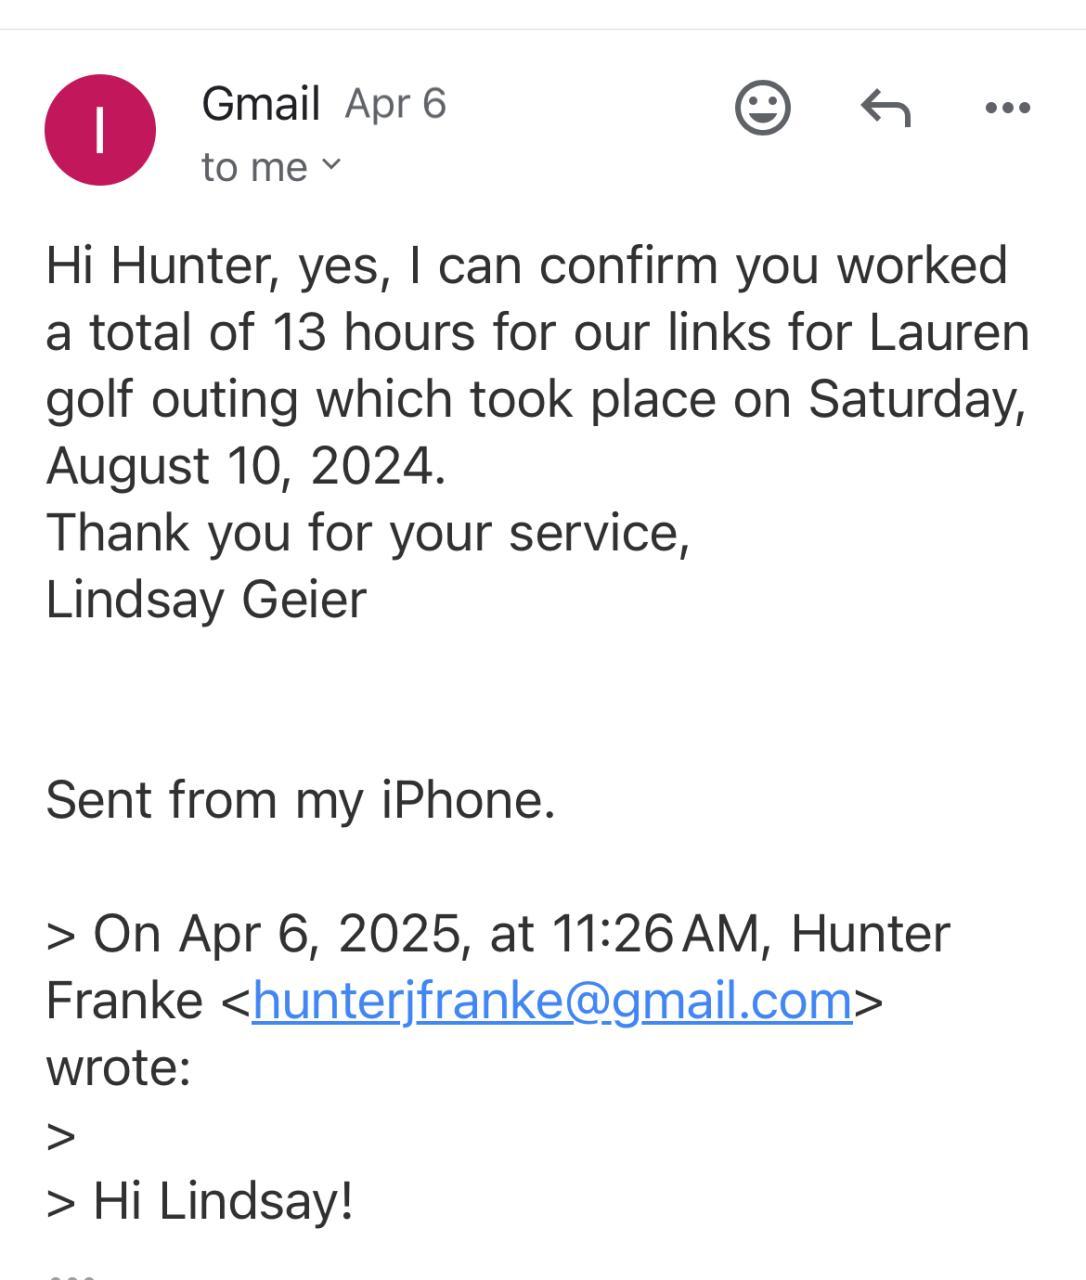Click the "Sent from my iPhone." line

(300, 800)
